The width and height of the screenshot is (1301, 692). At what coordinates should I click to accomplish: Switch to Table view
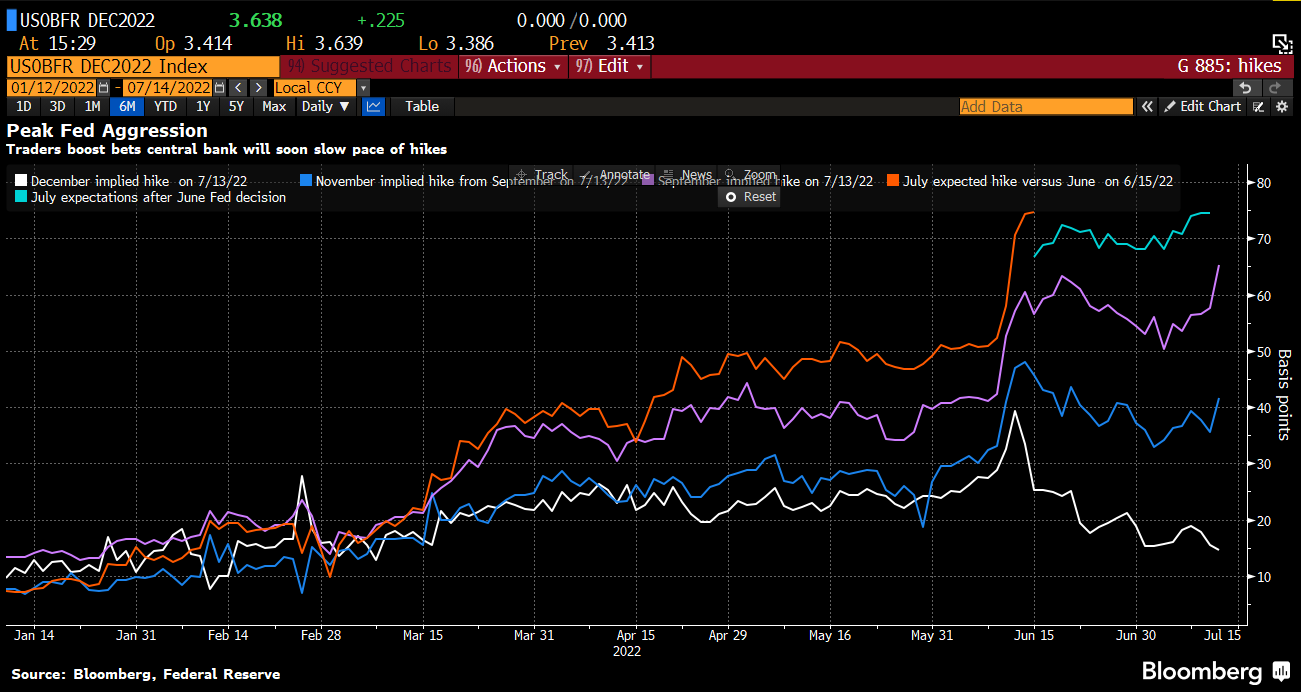(421, 106)
